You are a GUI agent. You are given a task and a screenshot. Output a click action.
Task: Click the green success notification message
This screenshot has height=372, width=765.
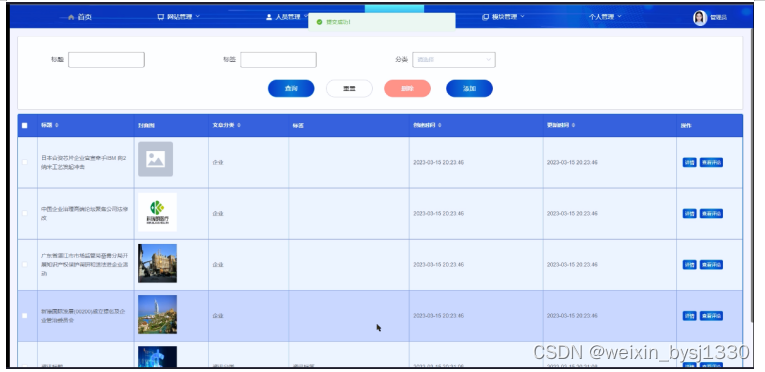382,22
